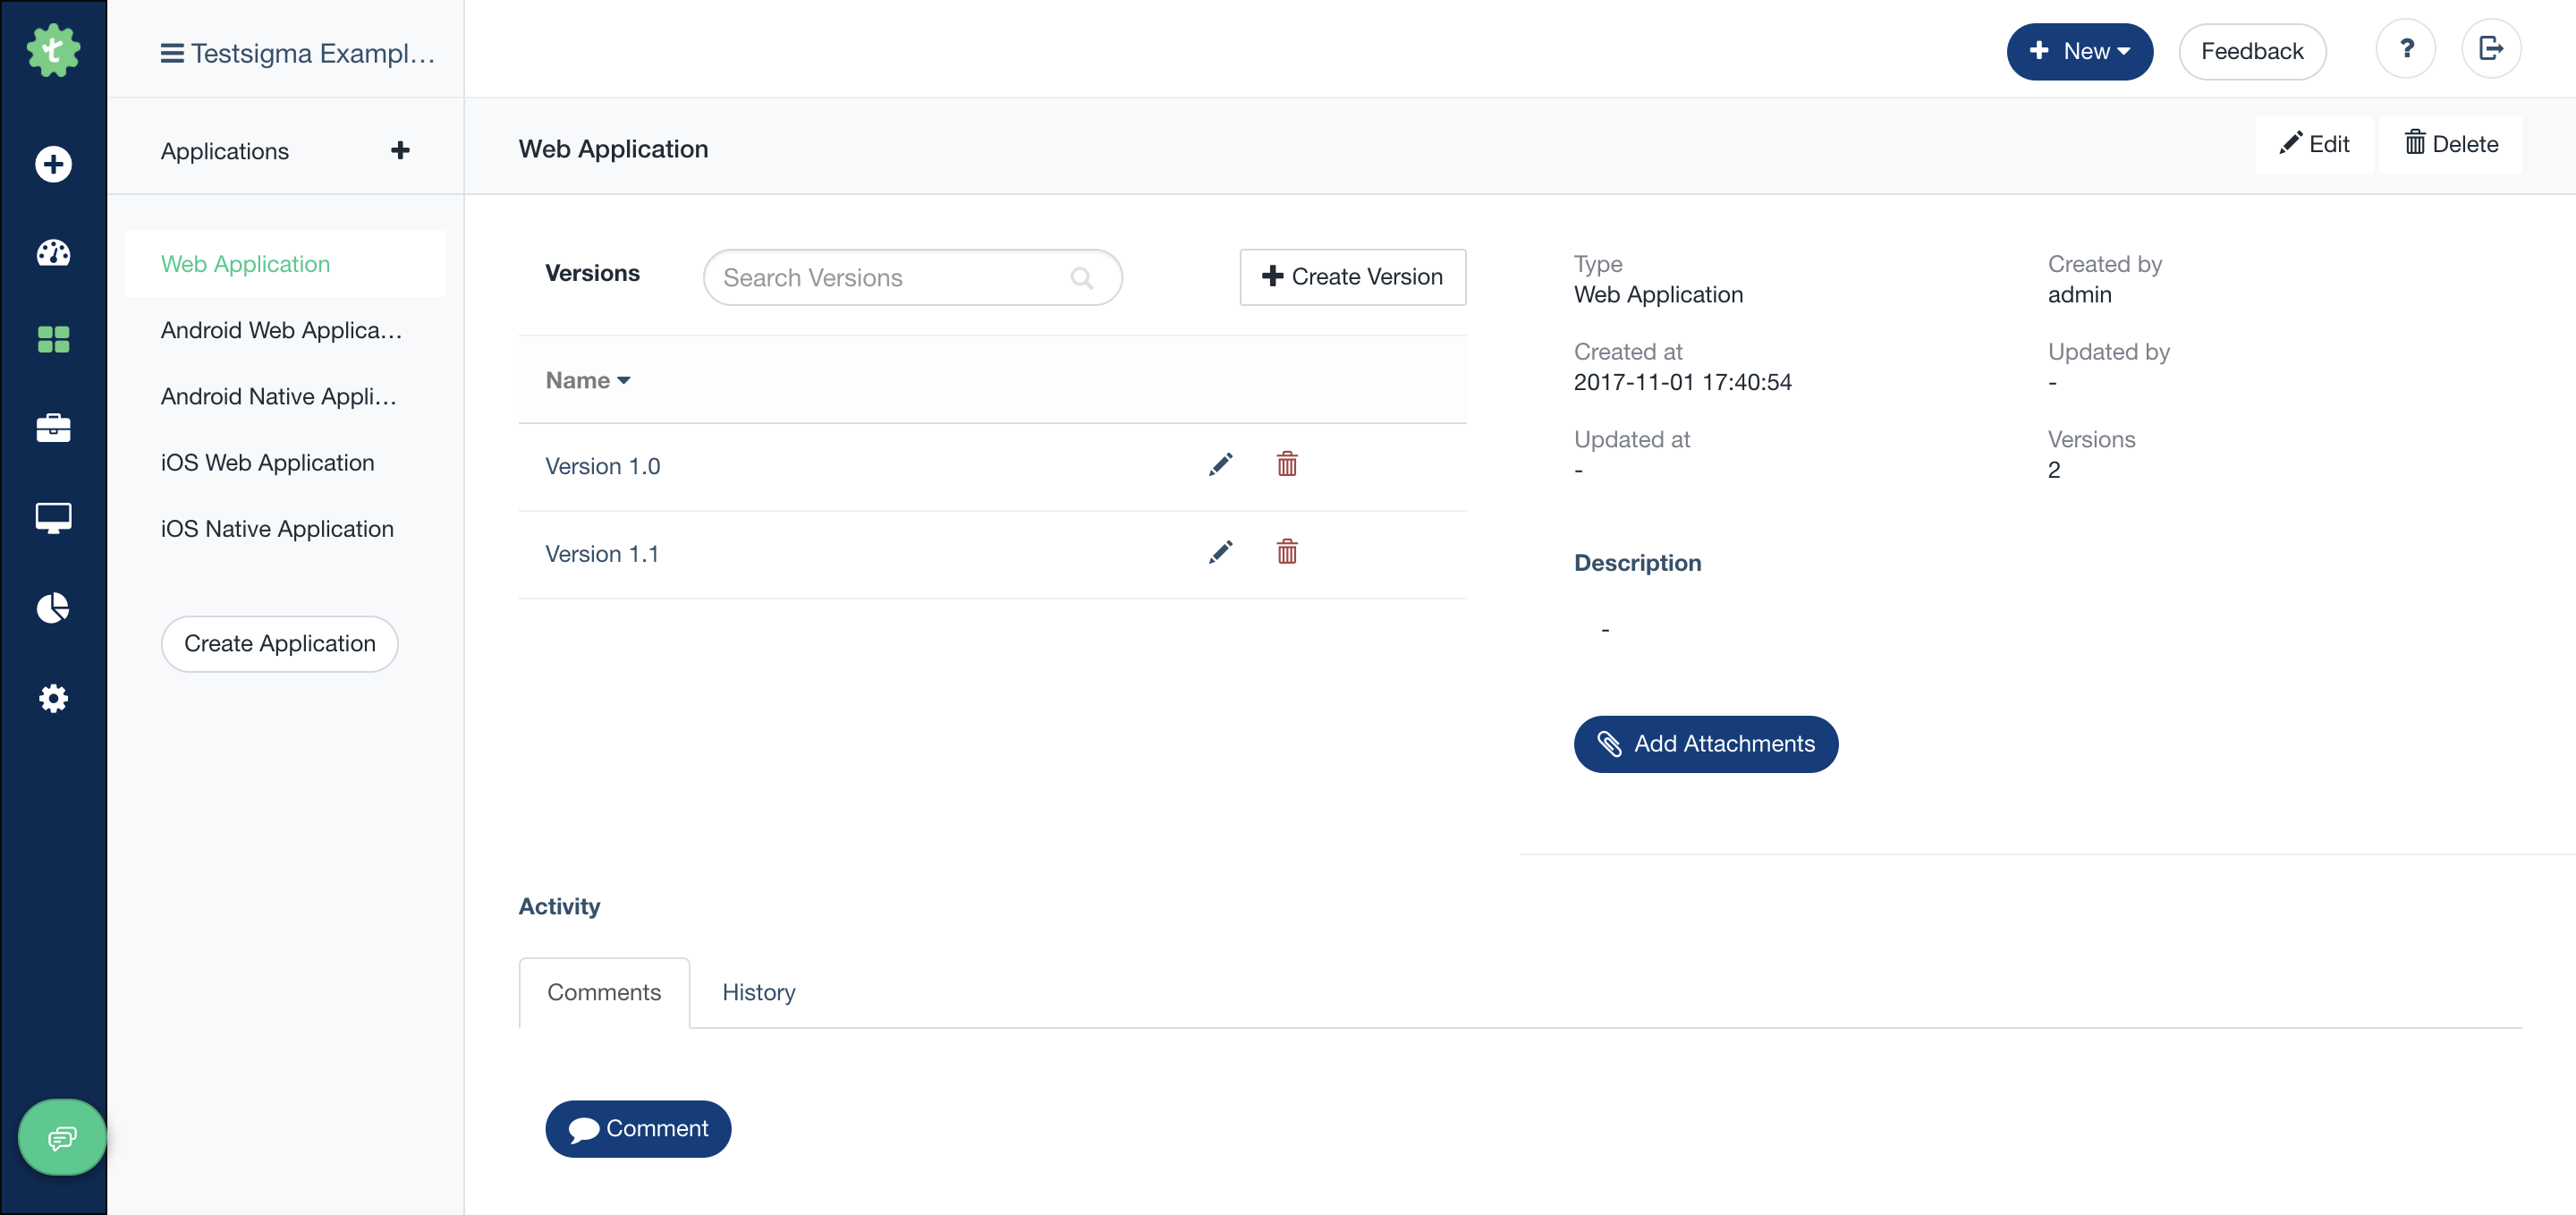Delete Version 1.1 with the trash icon
Image resolution: width=2576 pixels, height=1215 pixels.
1286,552
